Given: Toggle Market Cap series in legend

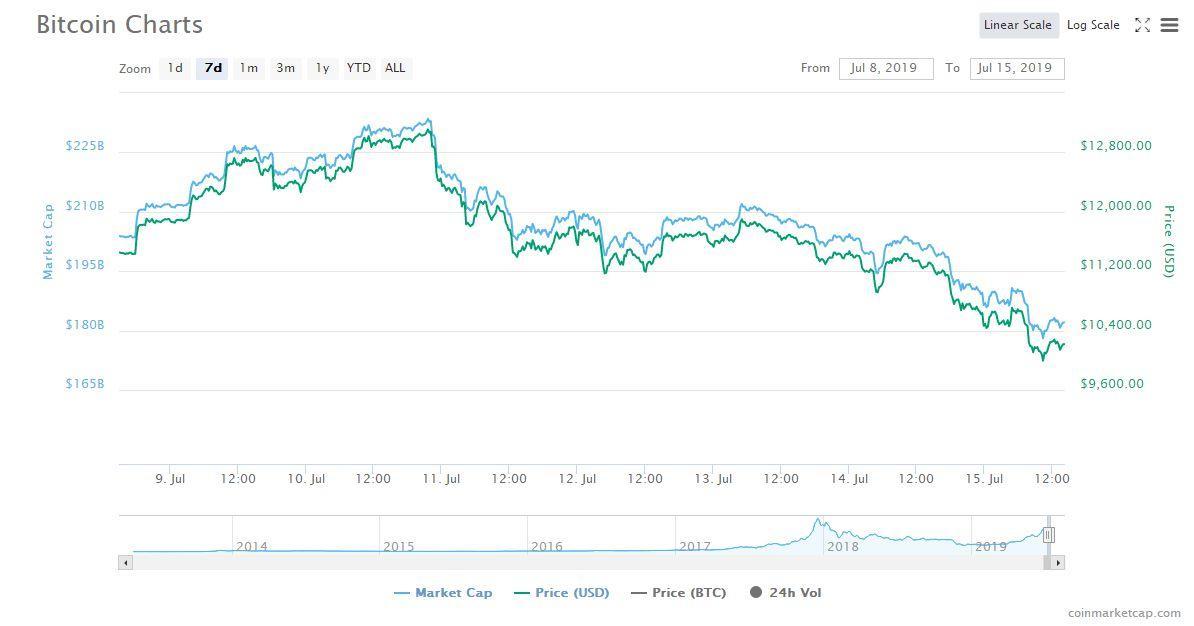Looking at the screenshot, I should [x=443, y=593].
